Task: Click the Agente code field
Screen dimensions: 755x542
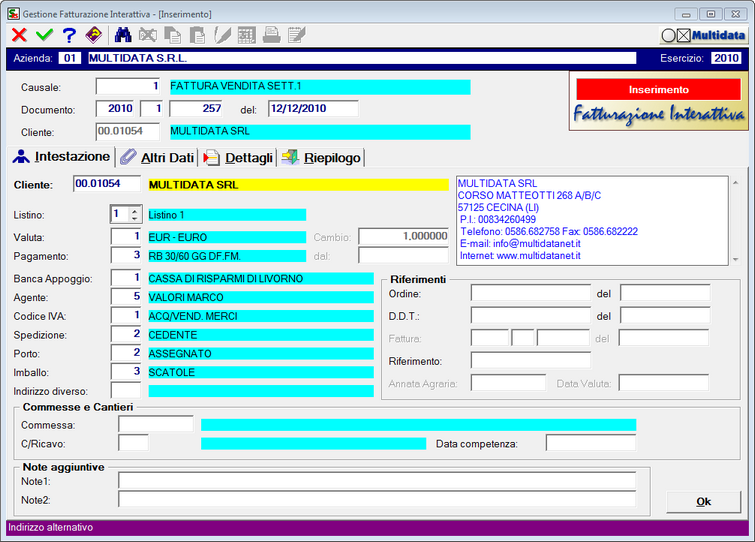Action: click(x=126, y=297)
